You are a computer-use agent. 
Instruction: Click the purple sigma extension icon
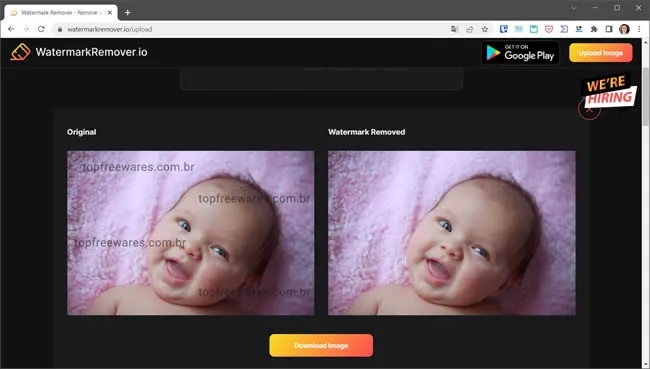pos(564,29)
